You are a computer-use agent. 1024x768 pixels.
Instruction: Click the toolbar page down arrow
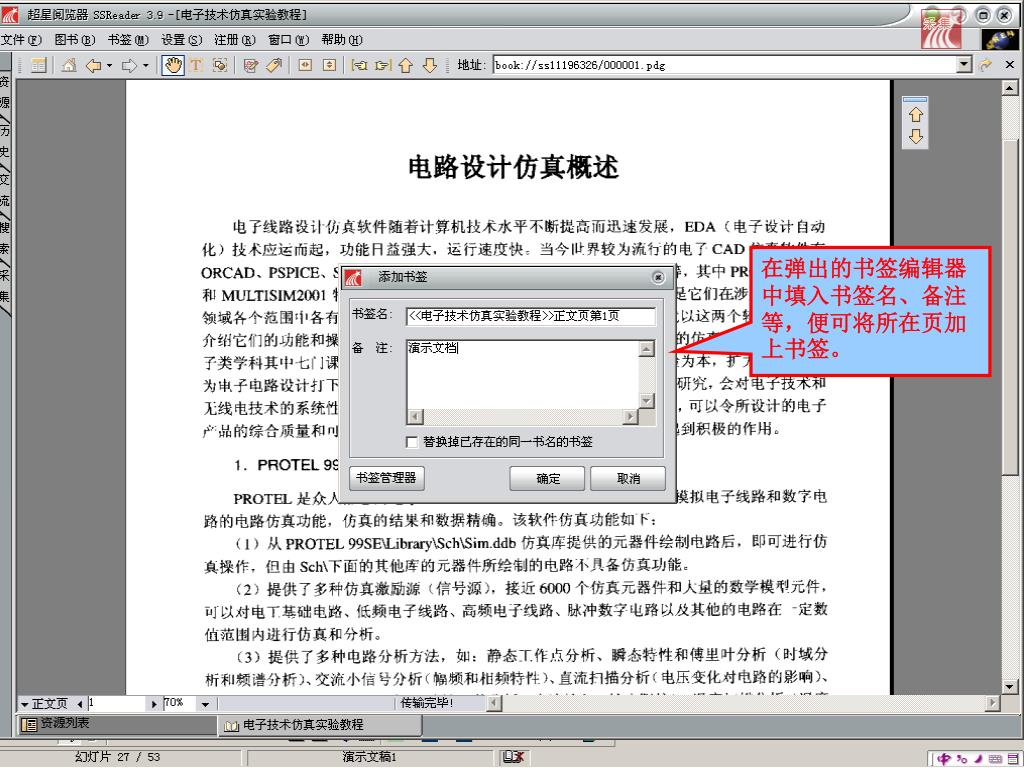point(430,65)
